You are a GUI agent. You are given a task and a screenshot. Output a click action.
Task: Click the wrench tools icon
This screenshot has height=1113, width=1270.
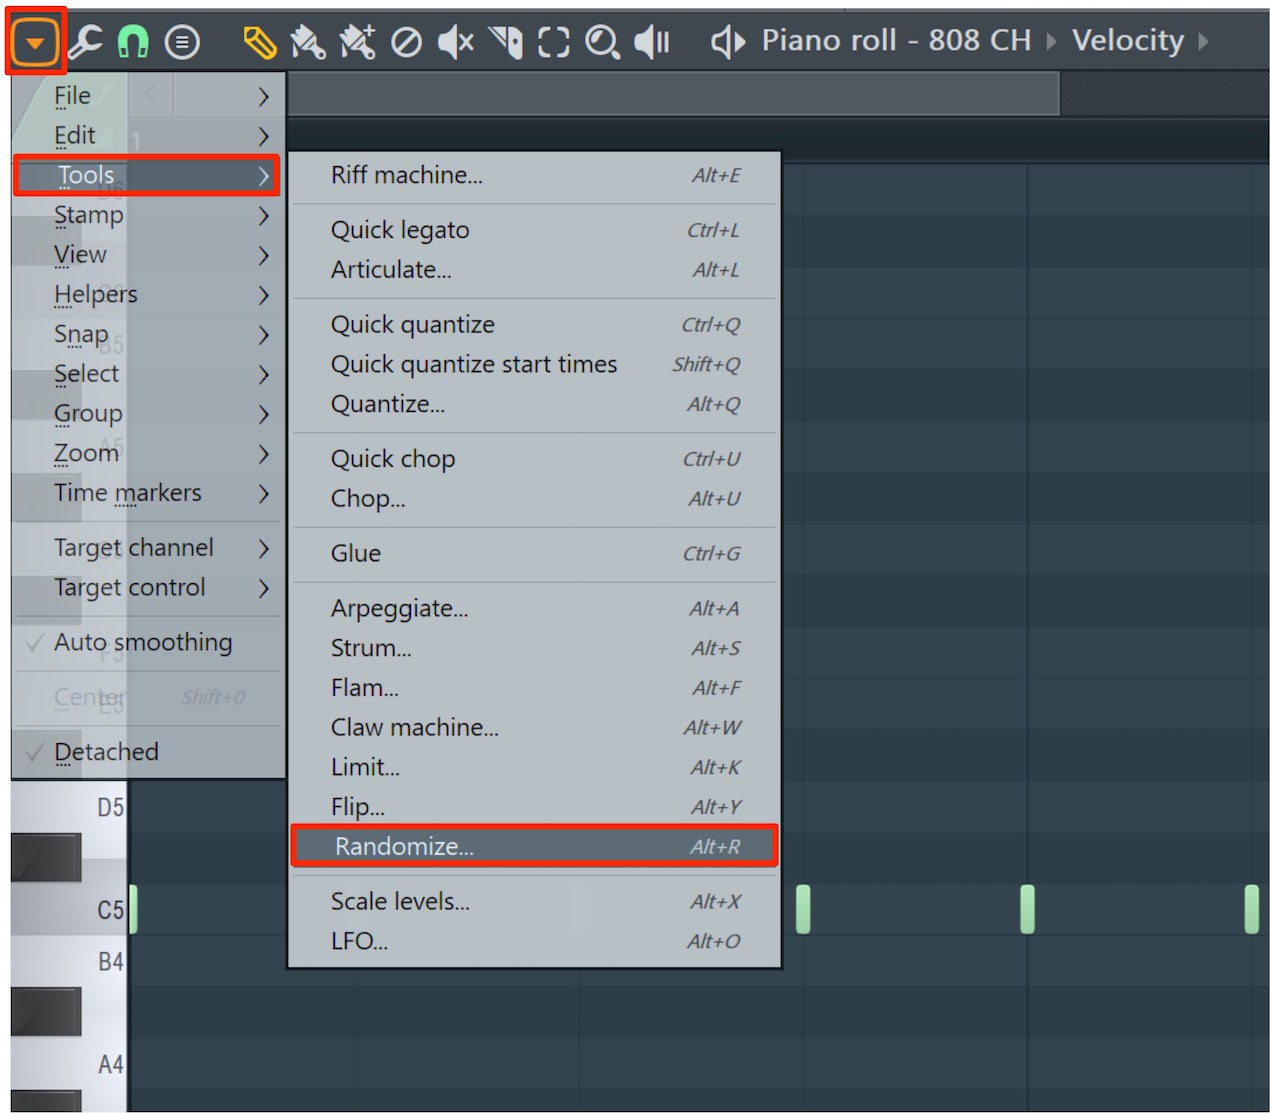point(84,41)
